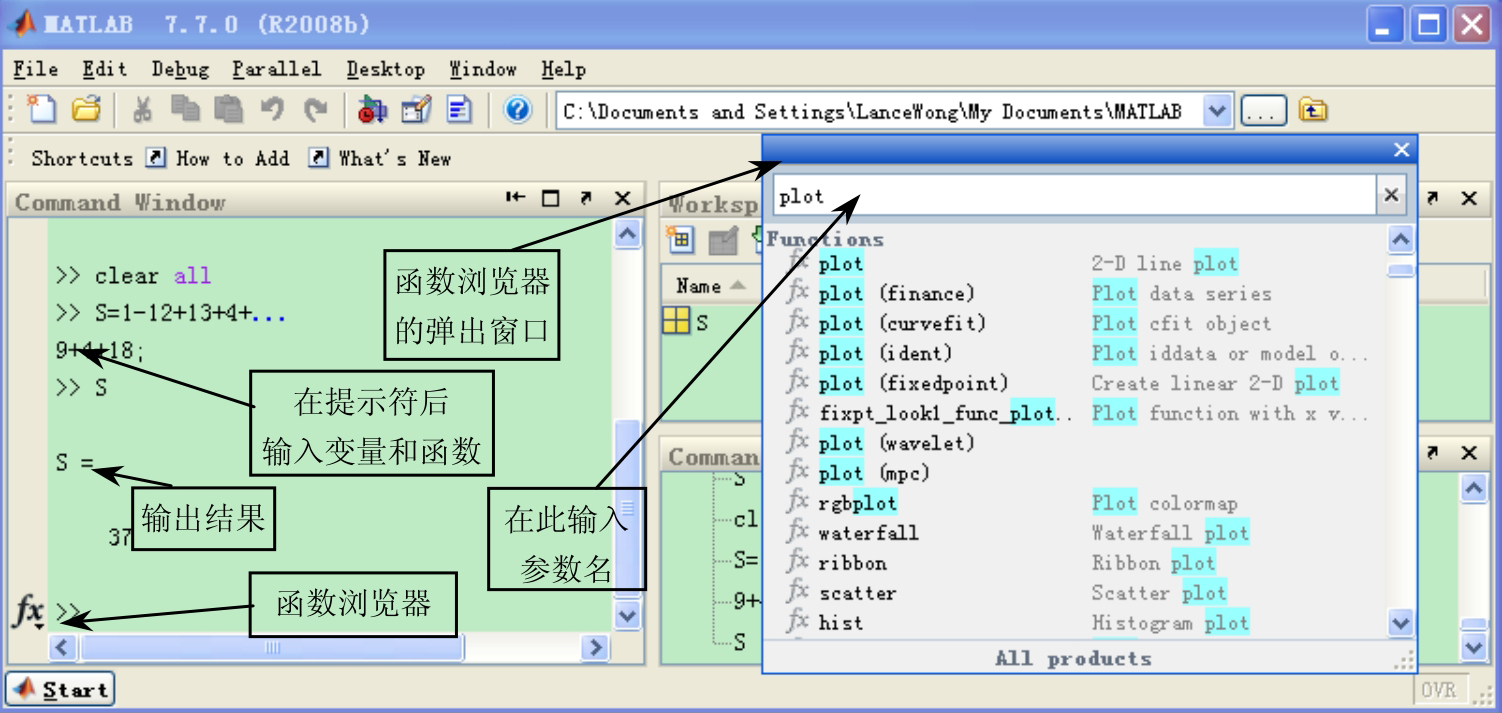Go up one folder level icon
Screen dimensions: 1502x713
[1312, 111]
